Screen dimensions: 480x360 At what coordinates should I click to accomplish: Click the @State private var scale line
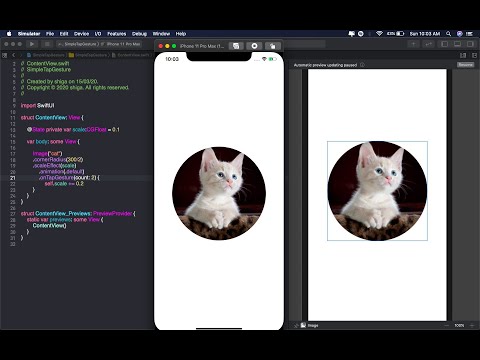73,130
